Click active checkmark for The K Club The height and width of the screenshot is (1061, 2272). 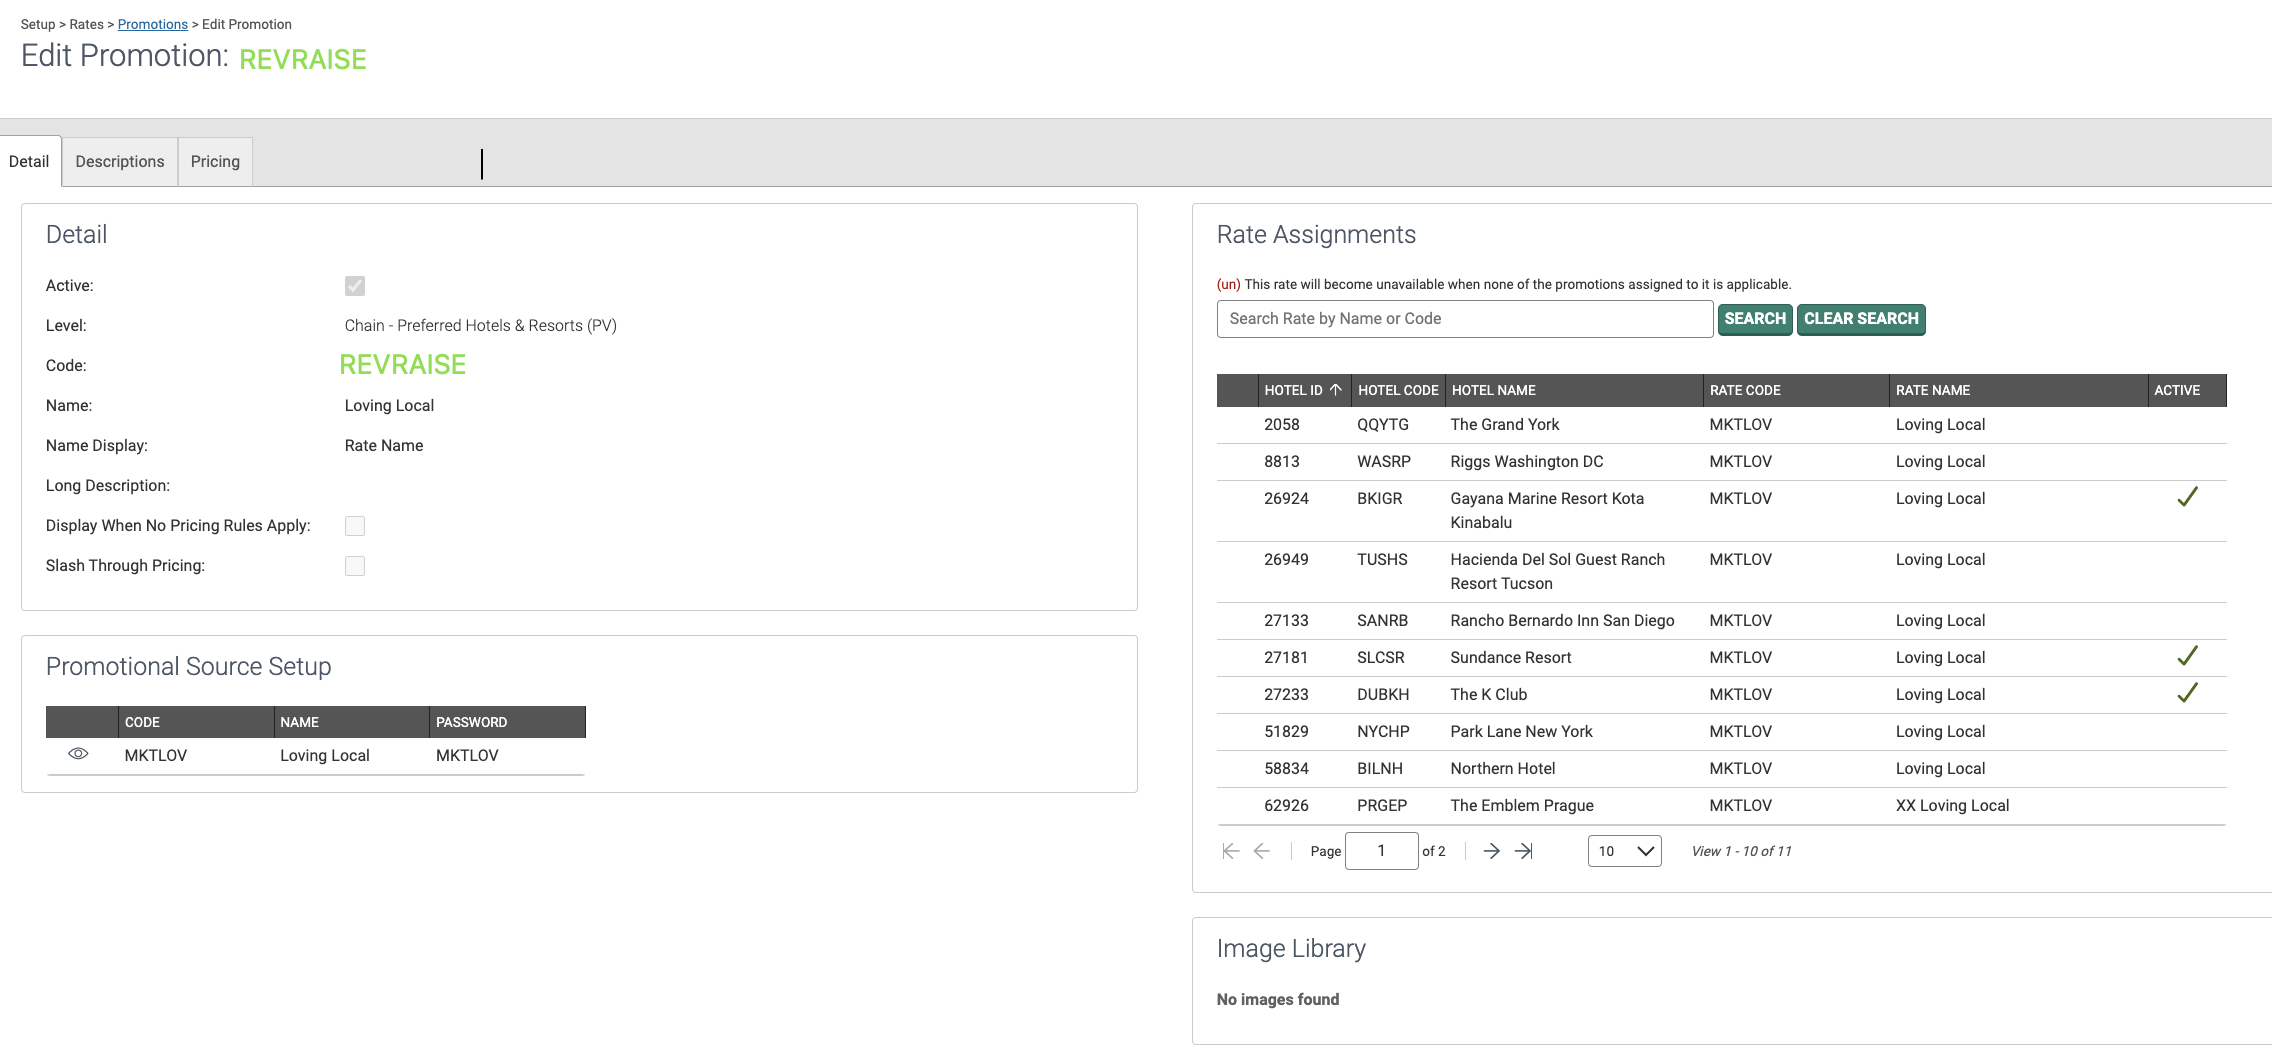click(x=2187, y=693)
